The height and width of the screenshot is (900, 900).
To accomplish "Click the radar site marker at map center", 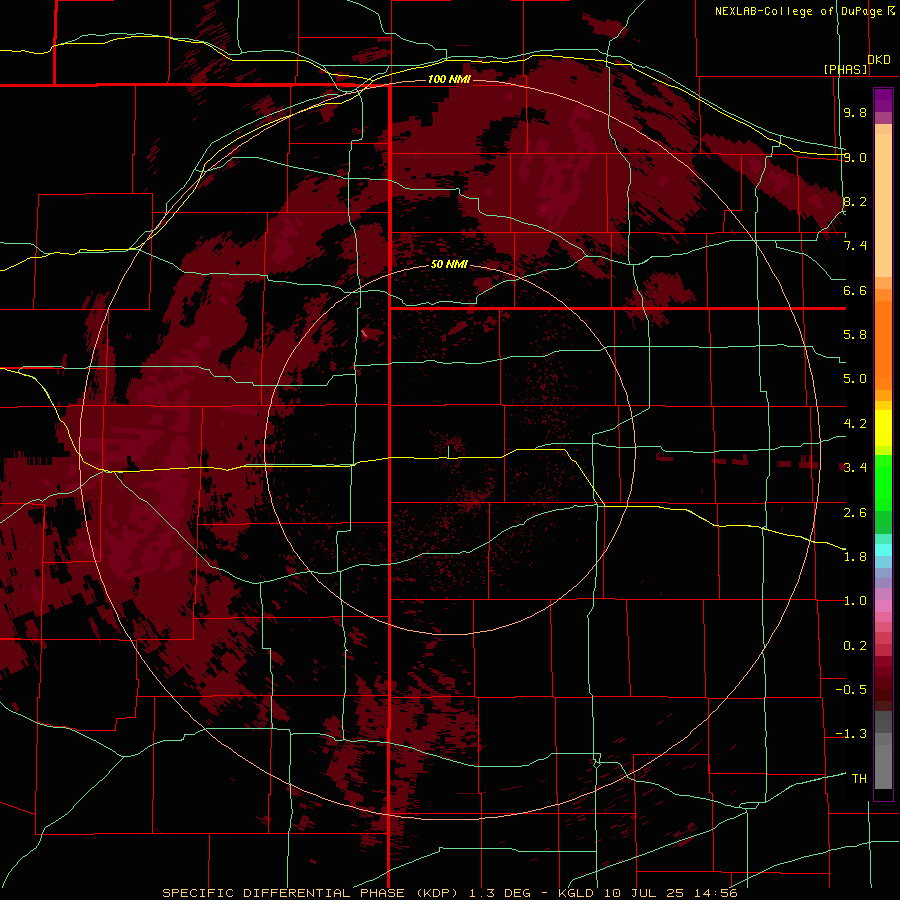I will coord(448,452).
